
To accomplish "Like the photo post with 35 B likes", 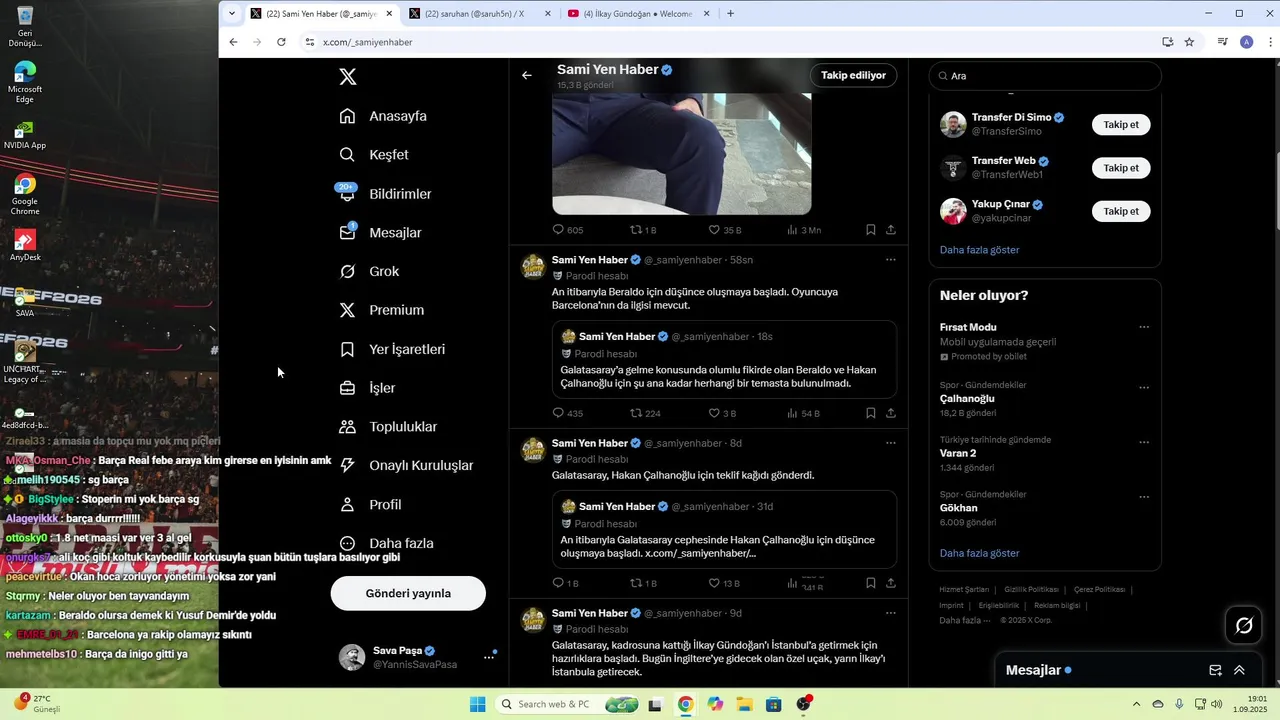I will click(724, 230).
